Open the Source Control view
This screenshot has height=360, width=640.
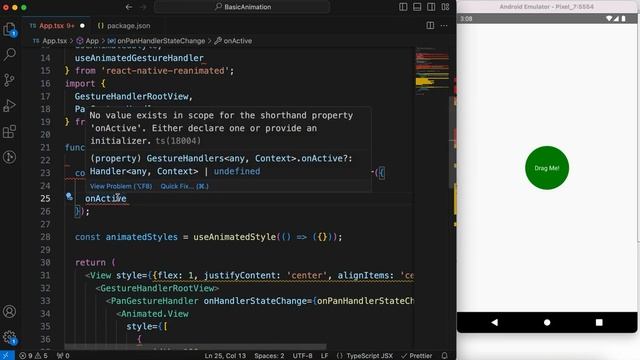(9, 80)
